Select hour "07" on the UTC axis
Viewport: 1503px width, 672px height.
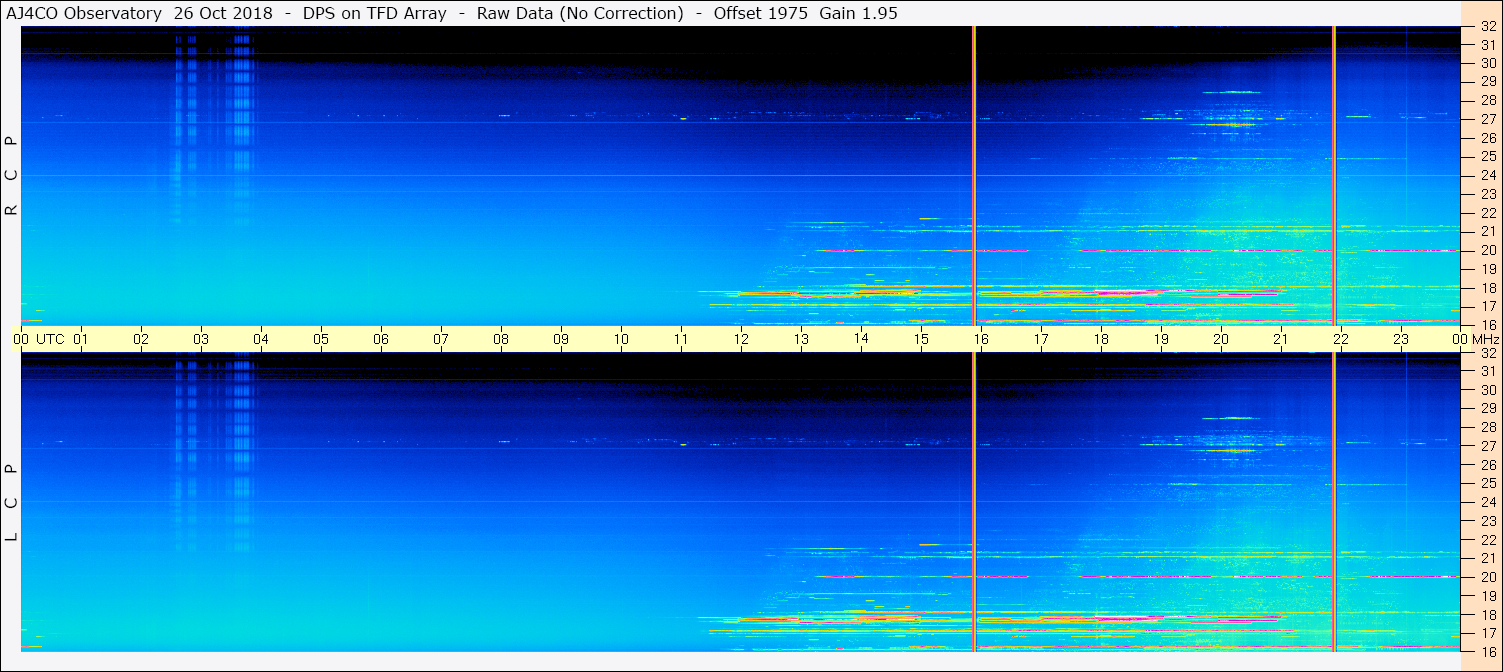point(441,339)
